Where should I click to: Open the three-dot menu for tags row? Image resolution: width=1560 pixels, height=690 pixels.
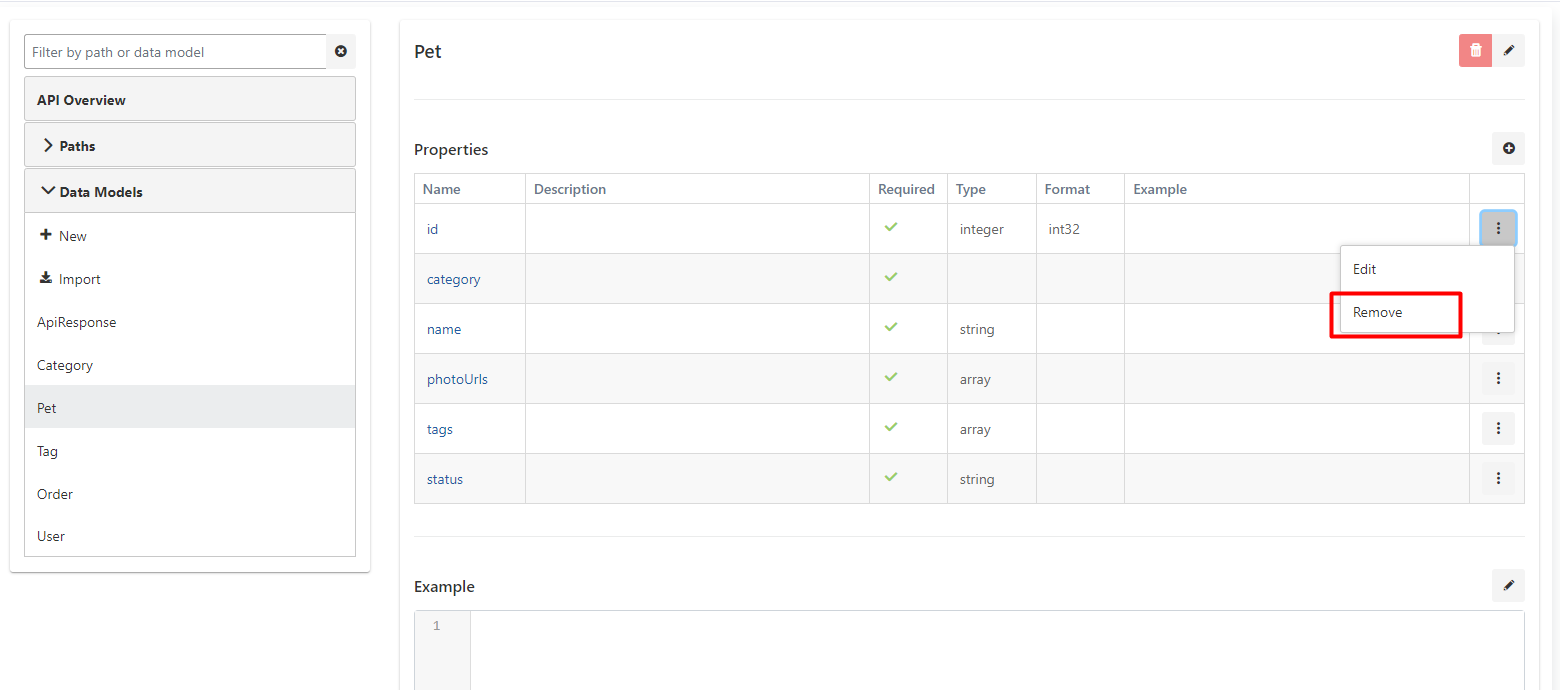pos(1498,429)
